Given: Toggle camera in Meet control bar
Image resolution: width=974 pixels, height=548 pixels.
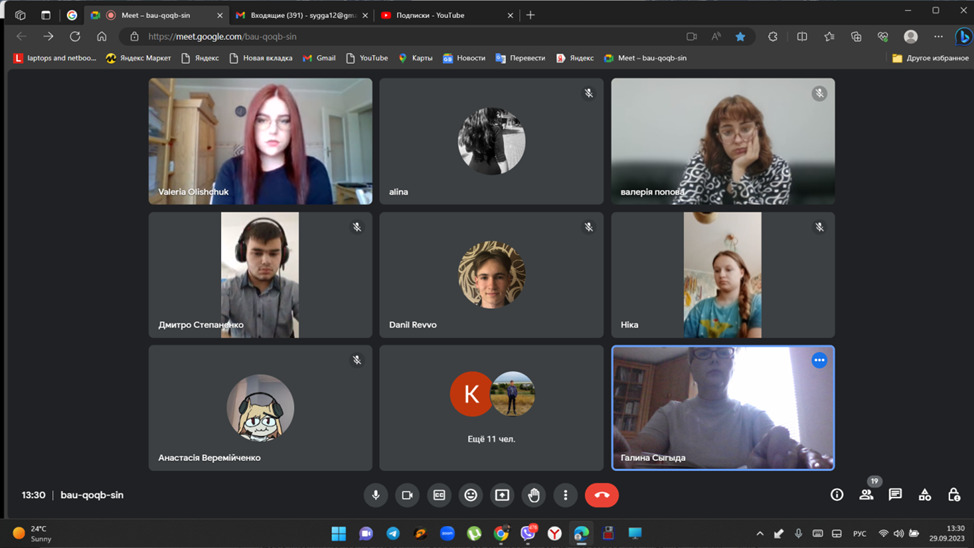Looking at the screenshot, I should point(407,495).
